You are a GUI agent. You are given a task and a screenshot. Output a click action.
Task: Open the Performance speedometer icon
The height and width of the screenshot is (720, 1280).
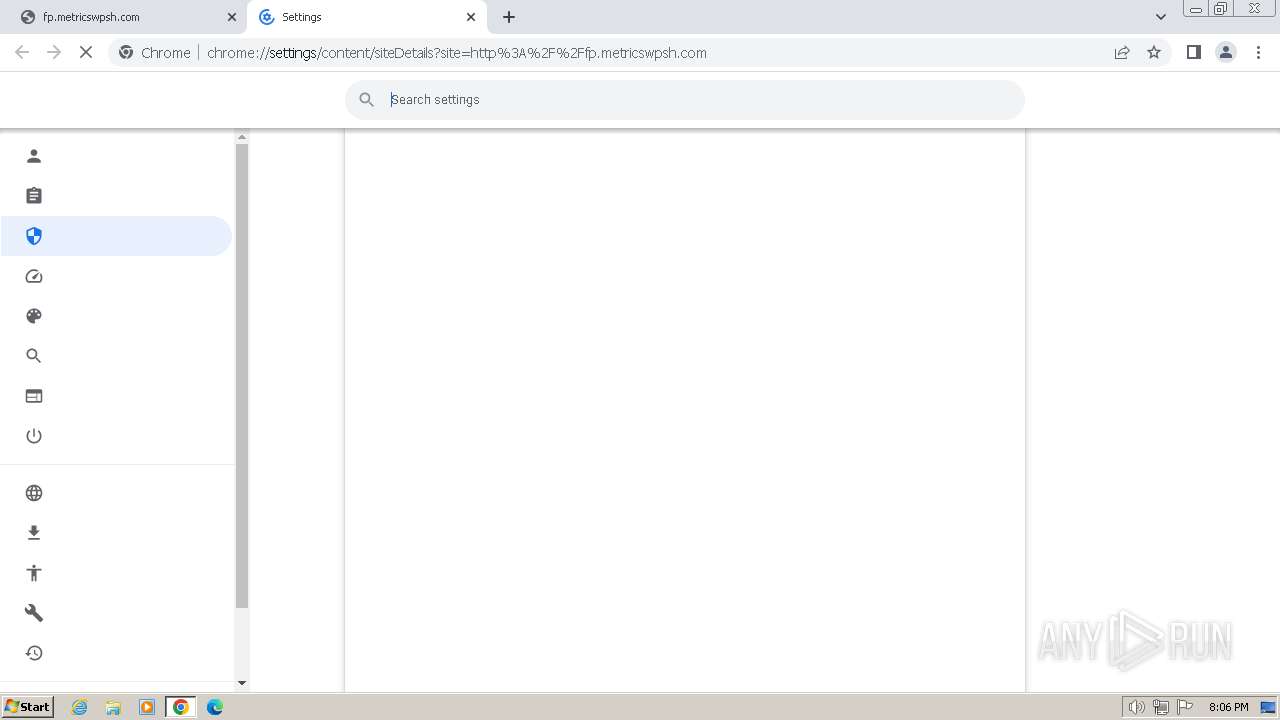pos(34,276)
